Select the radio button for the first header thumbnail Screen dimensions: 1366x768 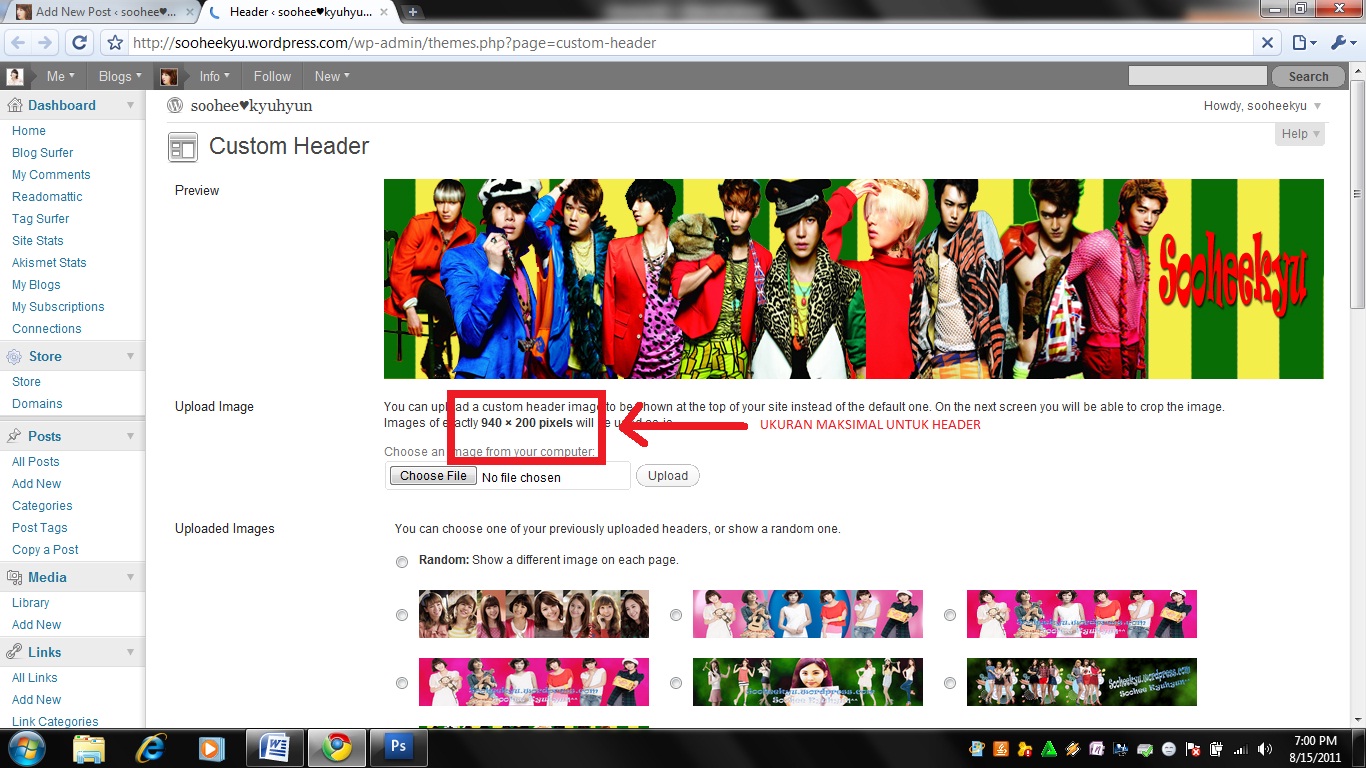pos(402,615)
